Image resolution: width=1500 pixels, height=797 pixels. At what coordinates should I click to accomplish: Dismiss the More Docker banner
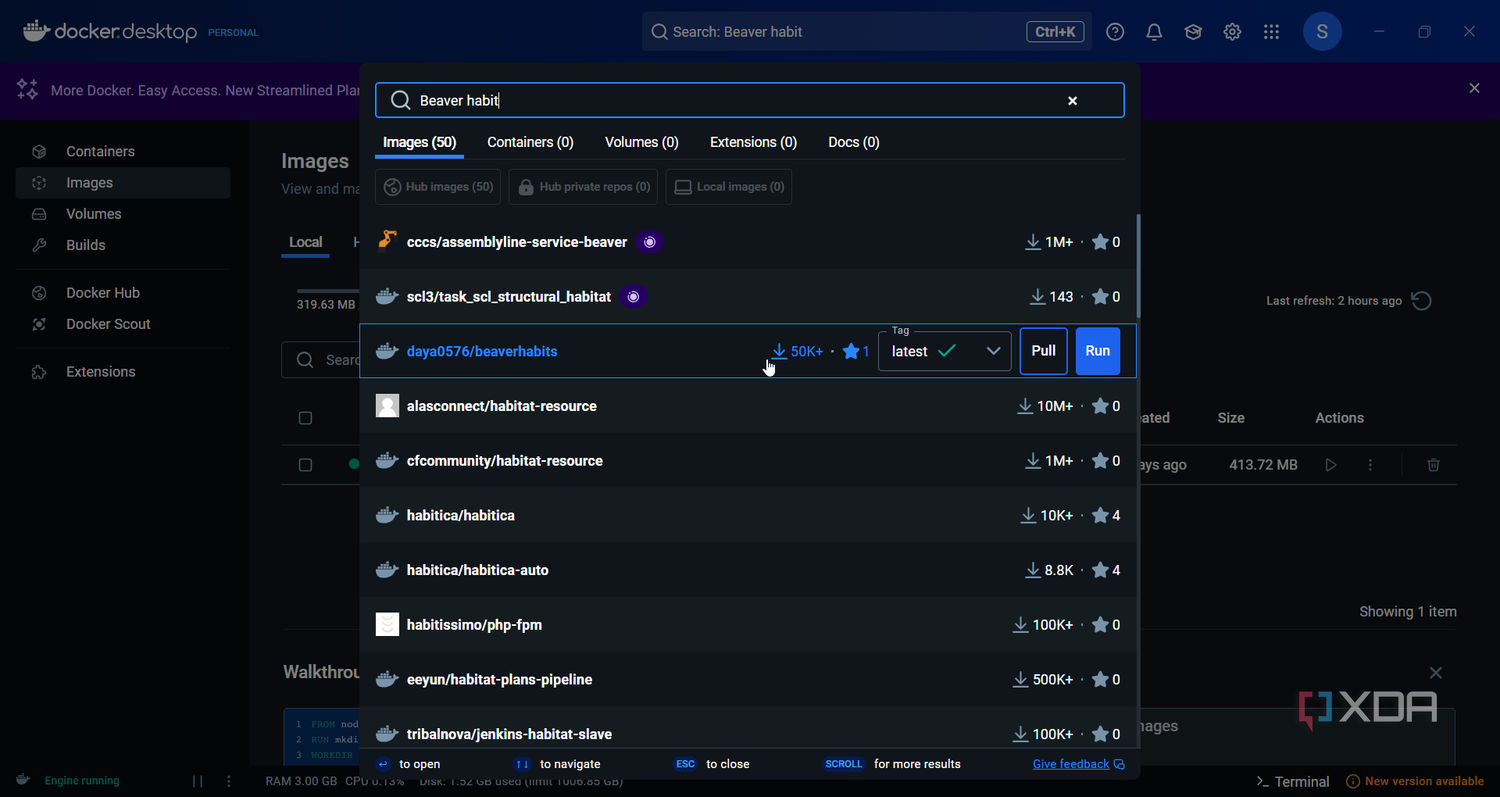1474,88
